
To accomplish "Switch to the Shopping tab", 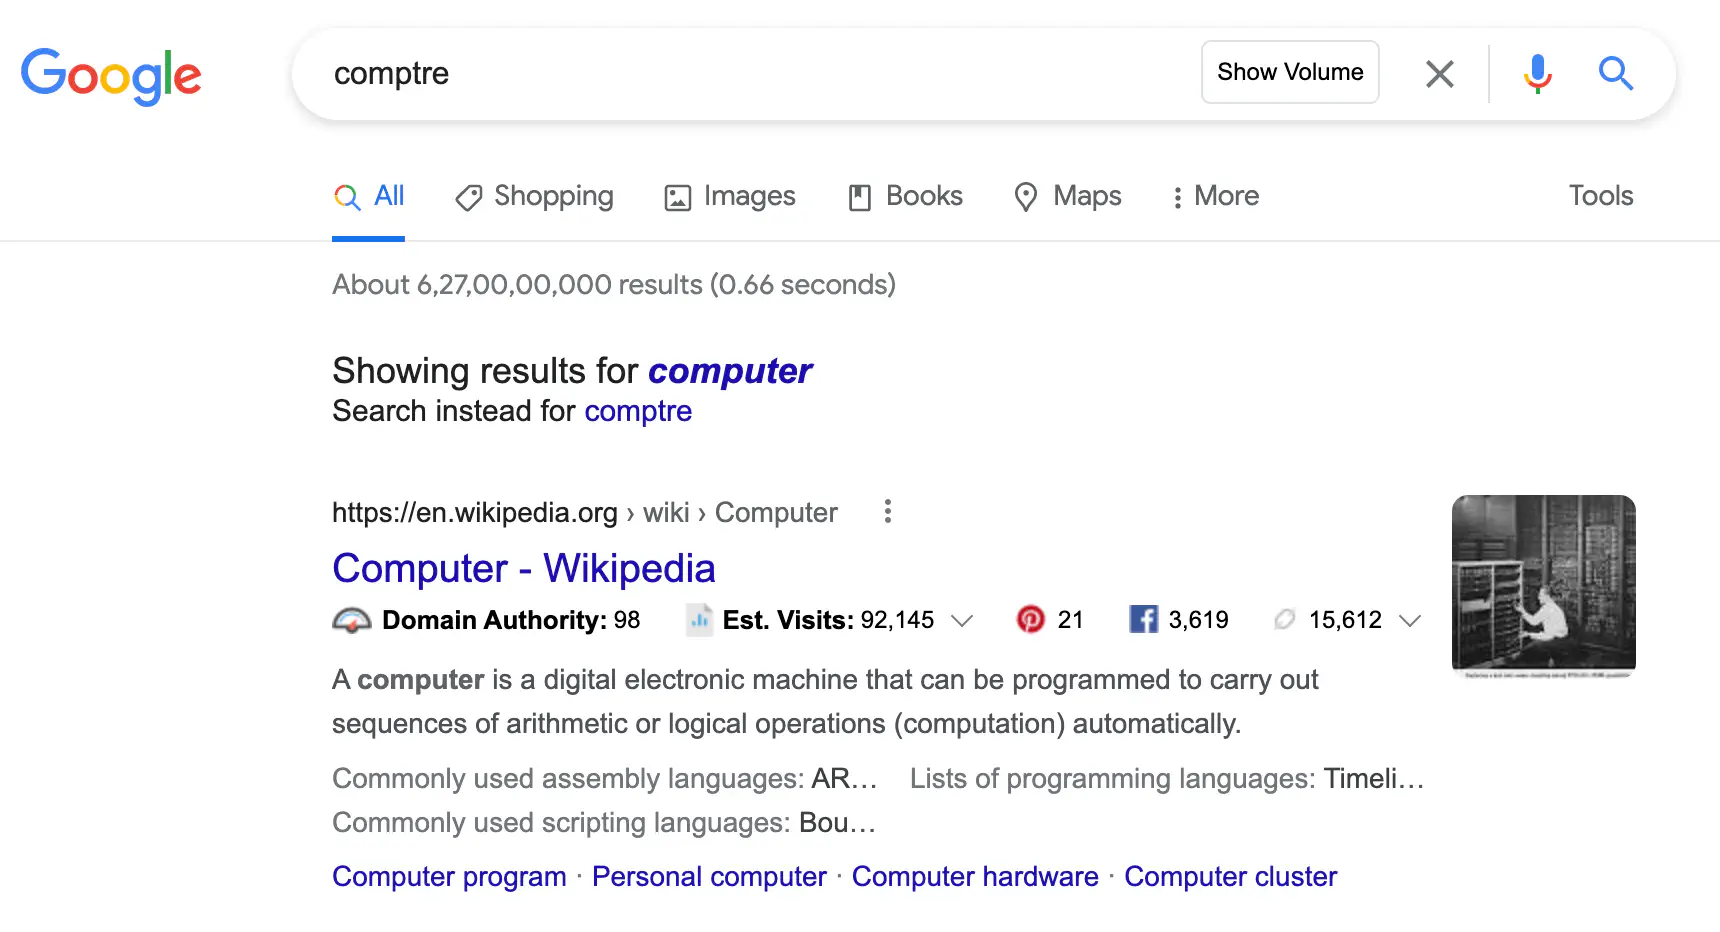I will (534, 196).
